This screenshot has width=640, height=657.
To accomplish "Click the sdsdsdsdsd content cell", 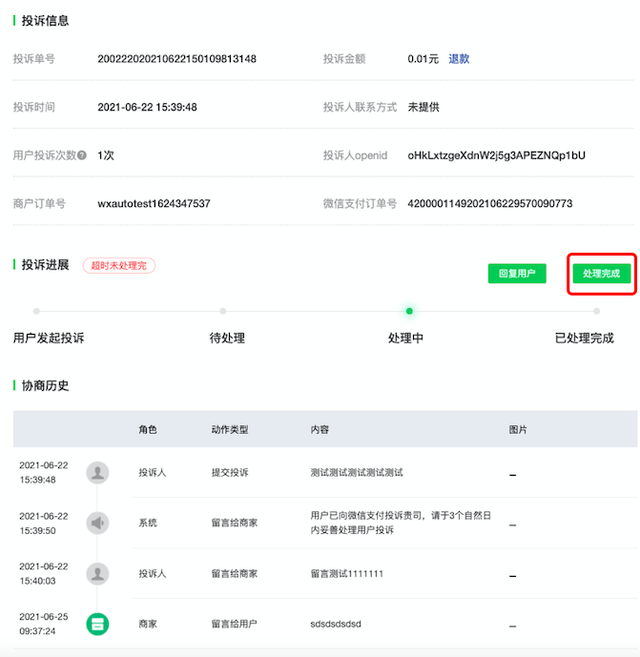I will pyautogui.click(x=336, y=624).
